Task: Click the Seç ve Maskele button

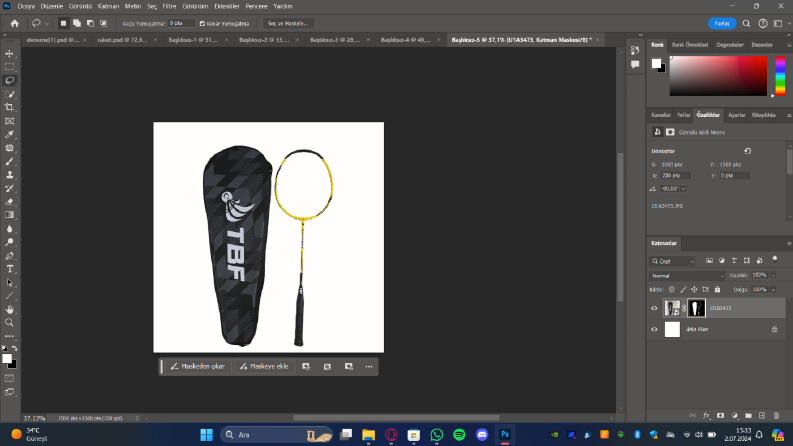Action: pyautogui.click(x=288, y=23)
